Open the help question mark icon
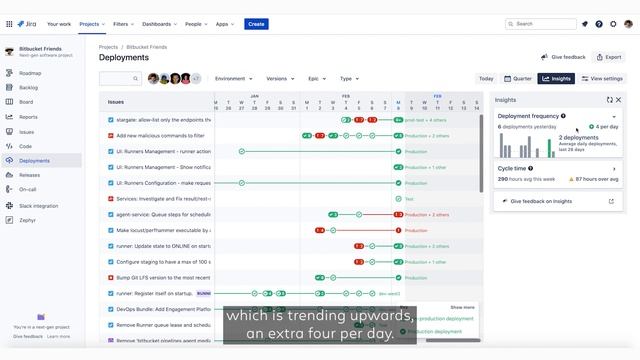The image size is (640, 360). tap(599, 24)
